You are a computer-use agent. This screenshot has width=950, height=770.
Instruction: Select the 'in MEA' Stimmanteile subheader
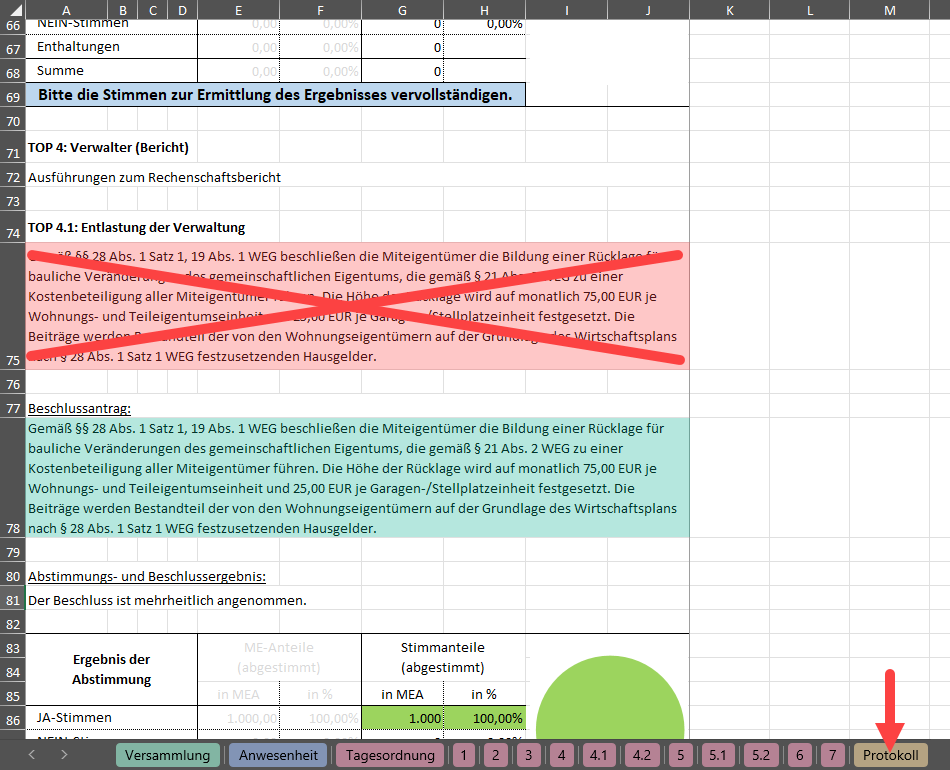[x=402, y=694]
